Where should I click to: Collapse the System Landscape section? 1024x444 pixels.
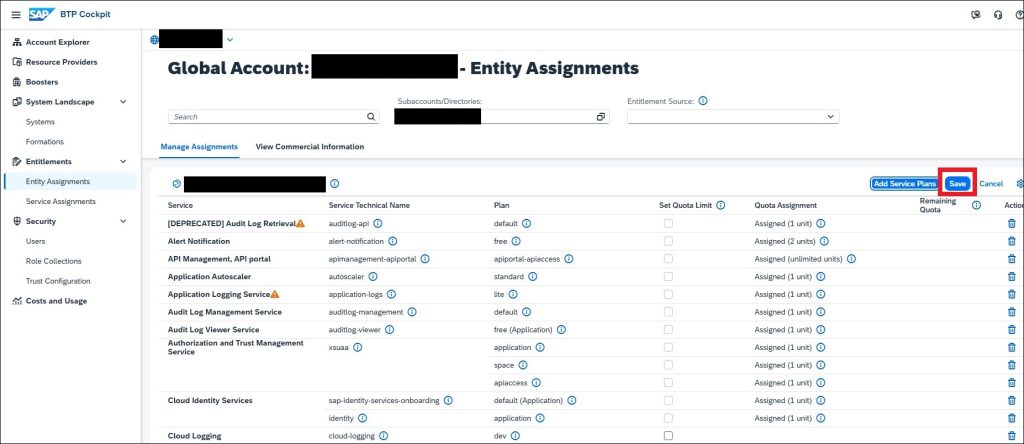[x=123, y=102]
